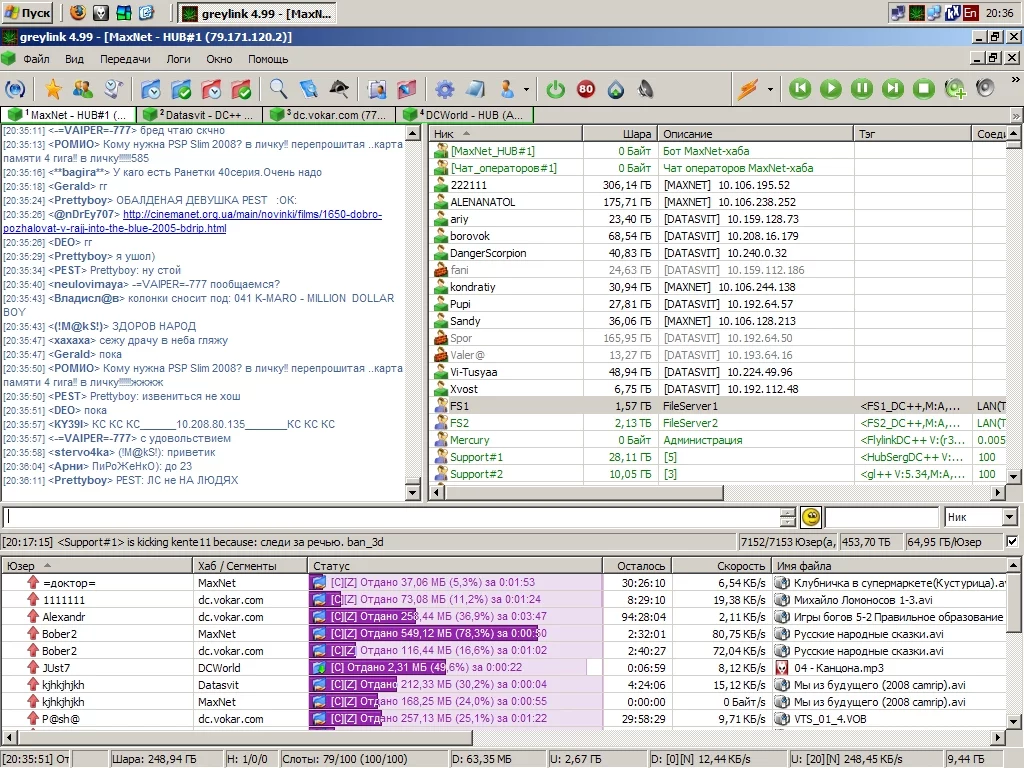Open the notepad icon in toolbar
Image resolution: width=1024 pixels, height=768 pixels.
click(x=475, y=89)
